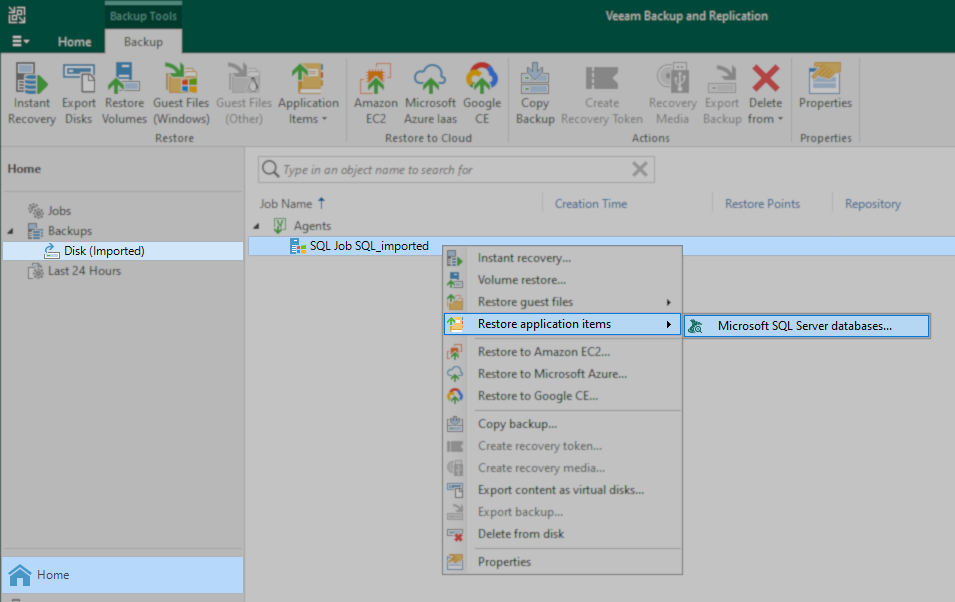Select Copy backup... in context menu
The width and height of the screenshot is (955, 602).
coord(562,424)
